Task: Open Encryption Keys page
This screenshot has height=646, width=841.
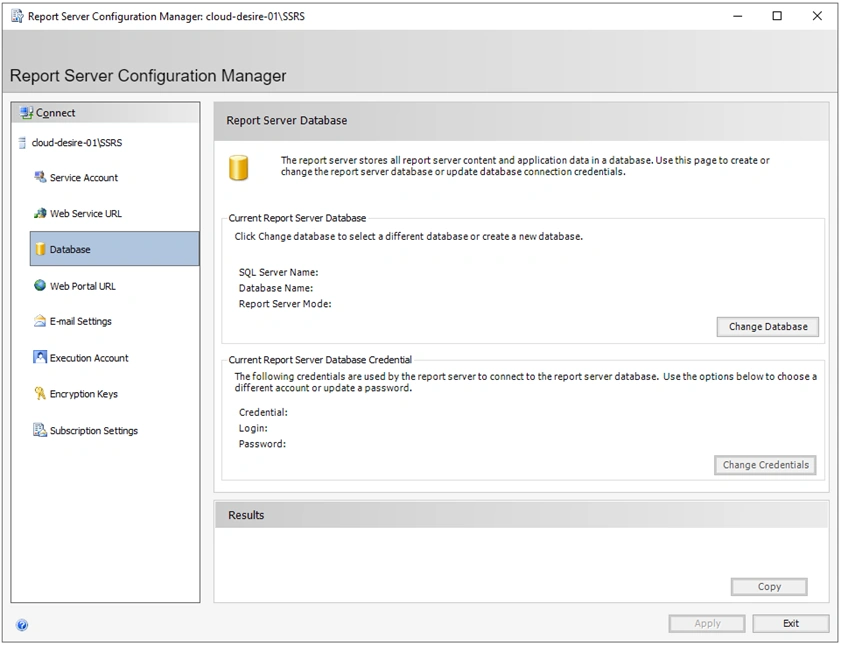Action: coord(84,394)
